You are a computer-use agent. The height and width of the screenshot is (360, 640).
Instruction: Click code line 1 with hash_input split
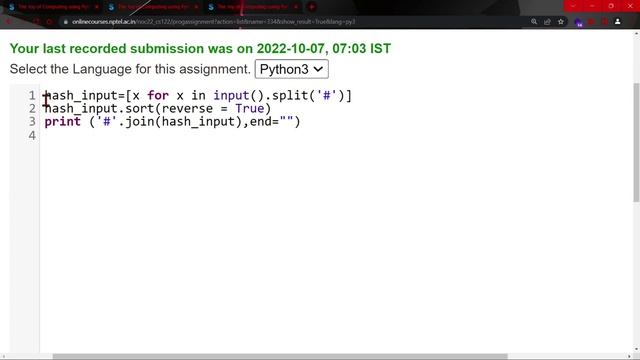(198, 96)
